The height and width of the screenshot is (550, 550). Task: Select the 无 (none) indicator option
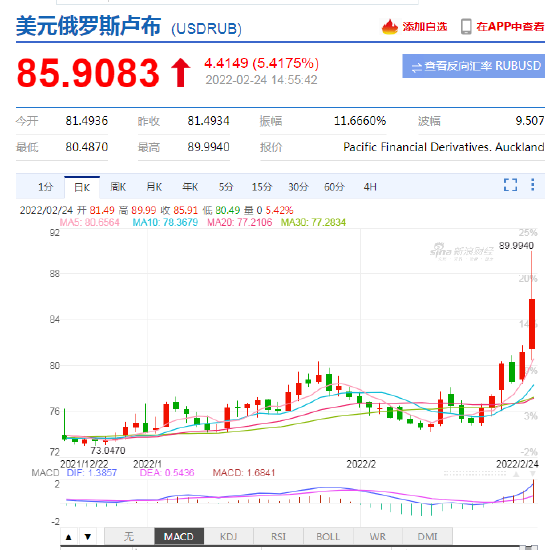pos(129,537)
